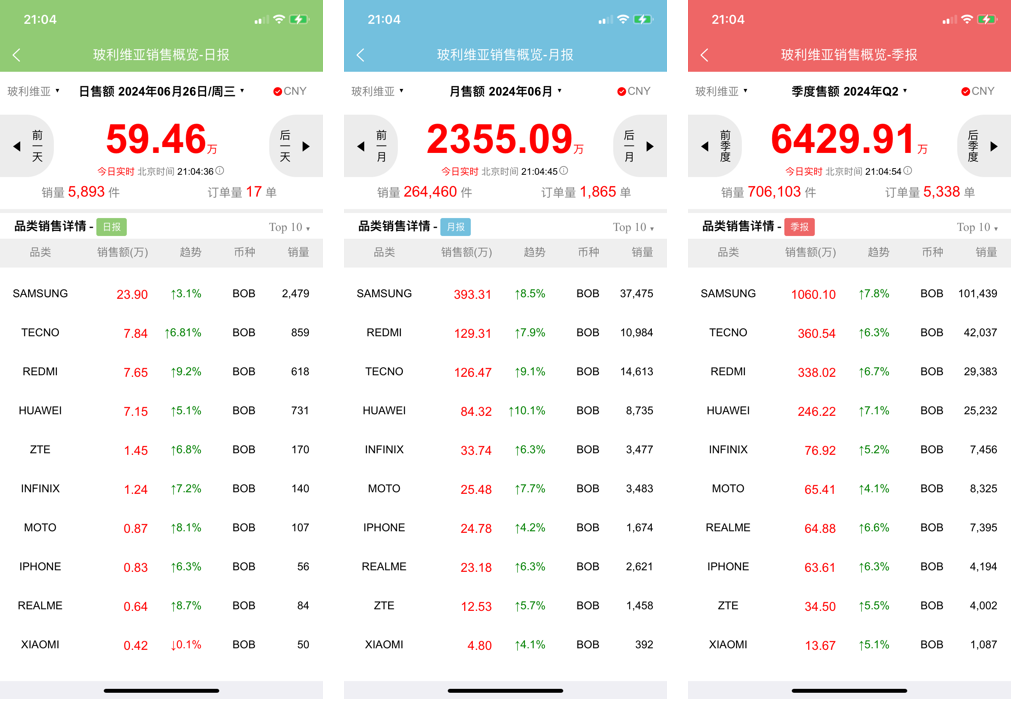Select SAMSUNG row with 1060.10 sales
This screenshot has width=1011, height=701.
click(849, 294)
